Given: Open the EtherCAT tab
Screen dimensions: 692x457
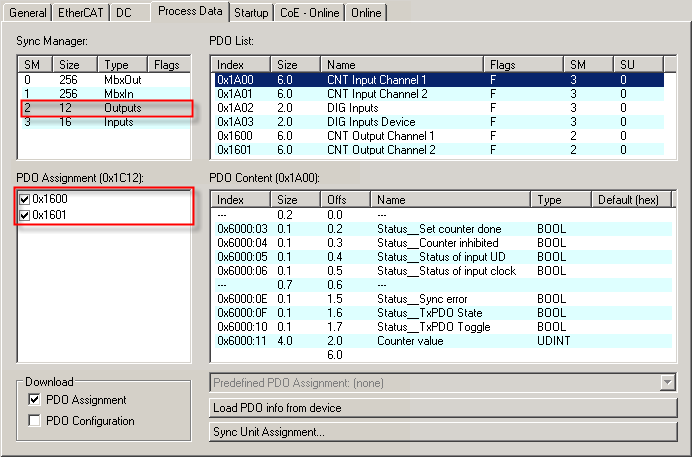Looking at the screenshot, I should click(x=80, y=12).
